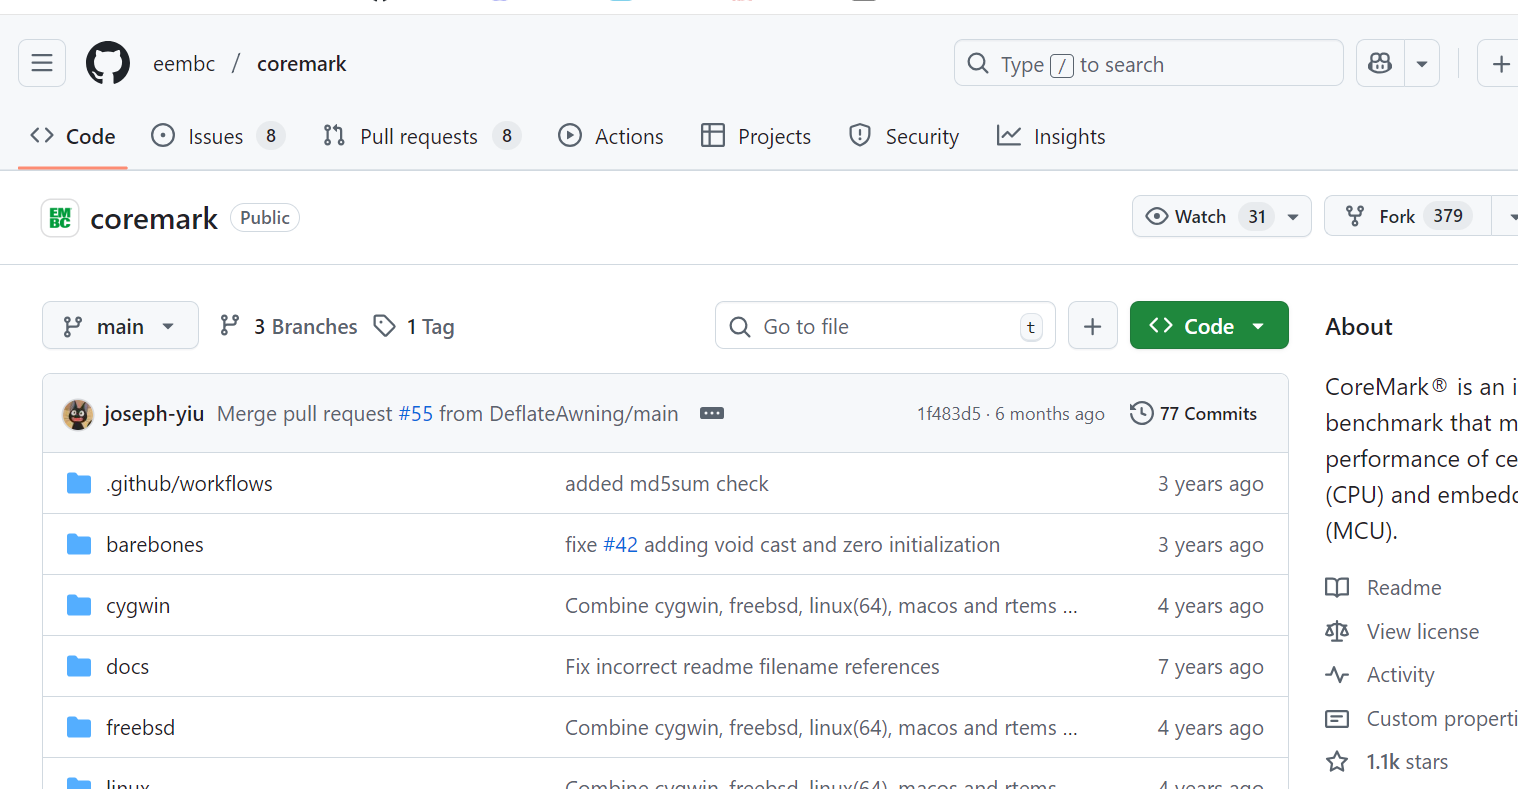Open pull request #55 link
Viewport: 1518px width, 789px height.
(416, 414)
